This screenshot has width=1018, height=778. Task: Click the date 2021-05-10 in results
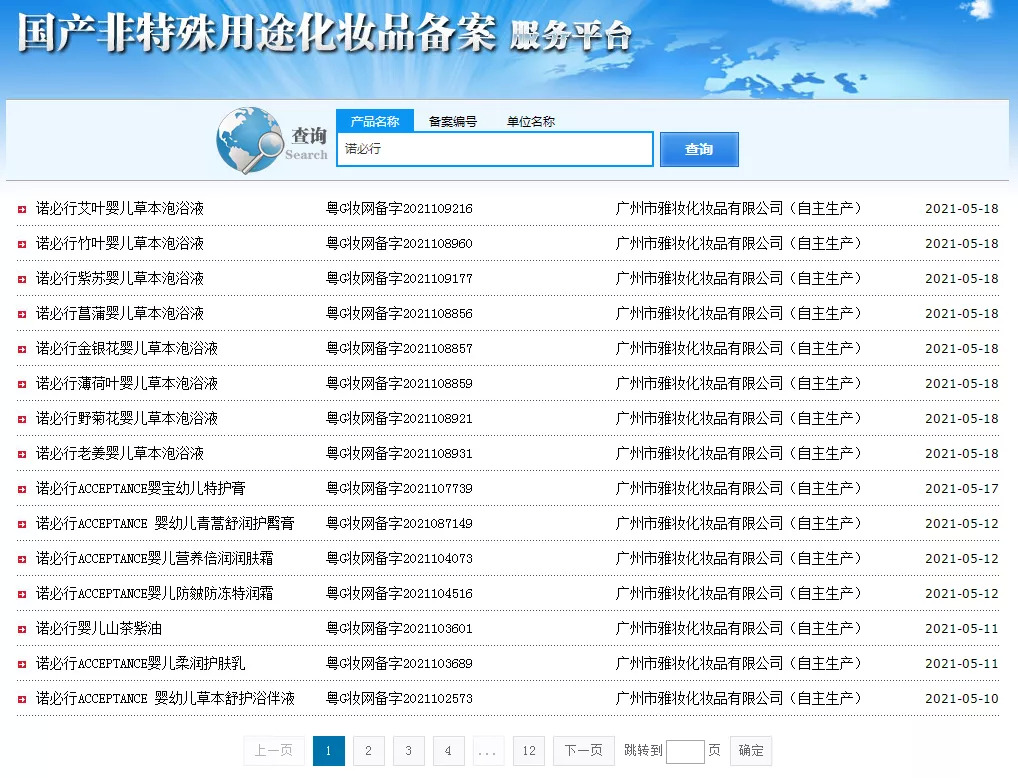pos(962,699)
